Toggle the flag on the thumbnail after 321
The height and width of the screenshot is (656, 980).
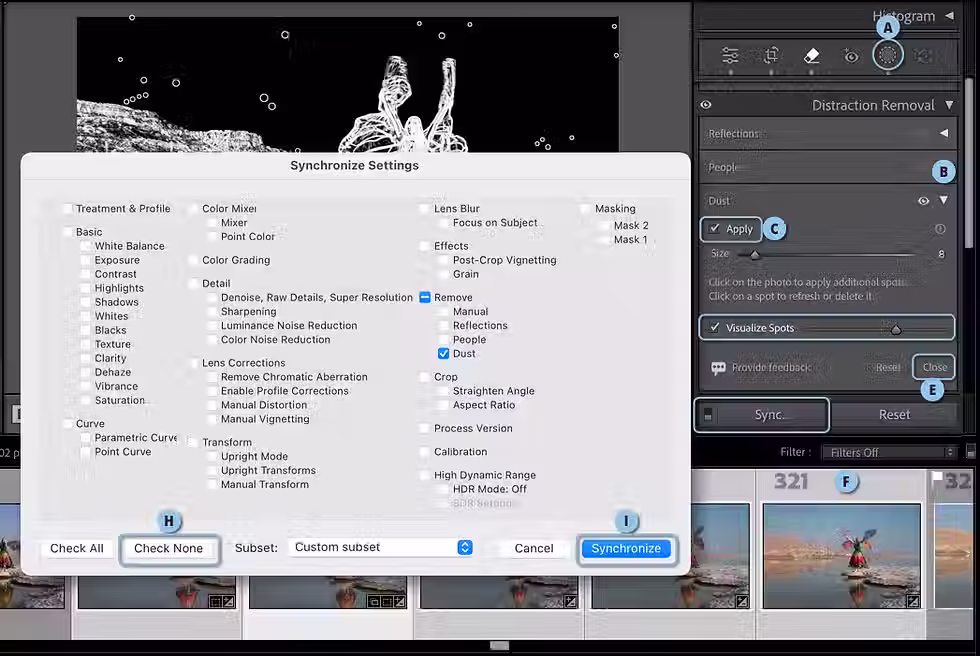937,477
